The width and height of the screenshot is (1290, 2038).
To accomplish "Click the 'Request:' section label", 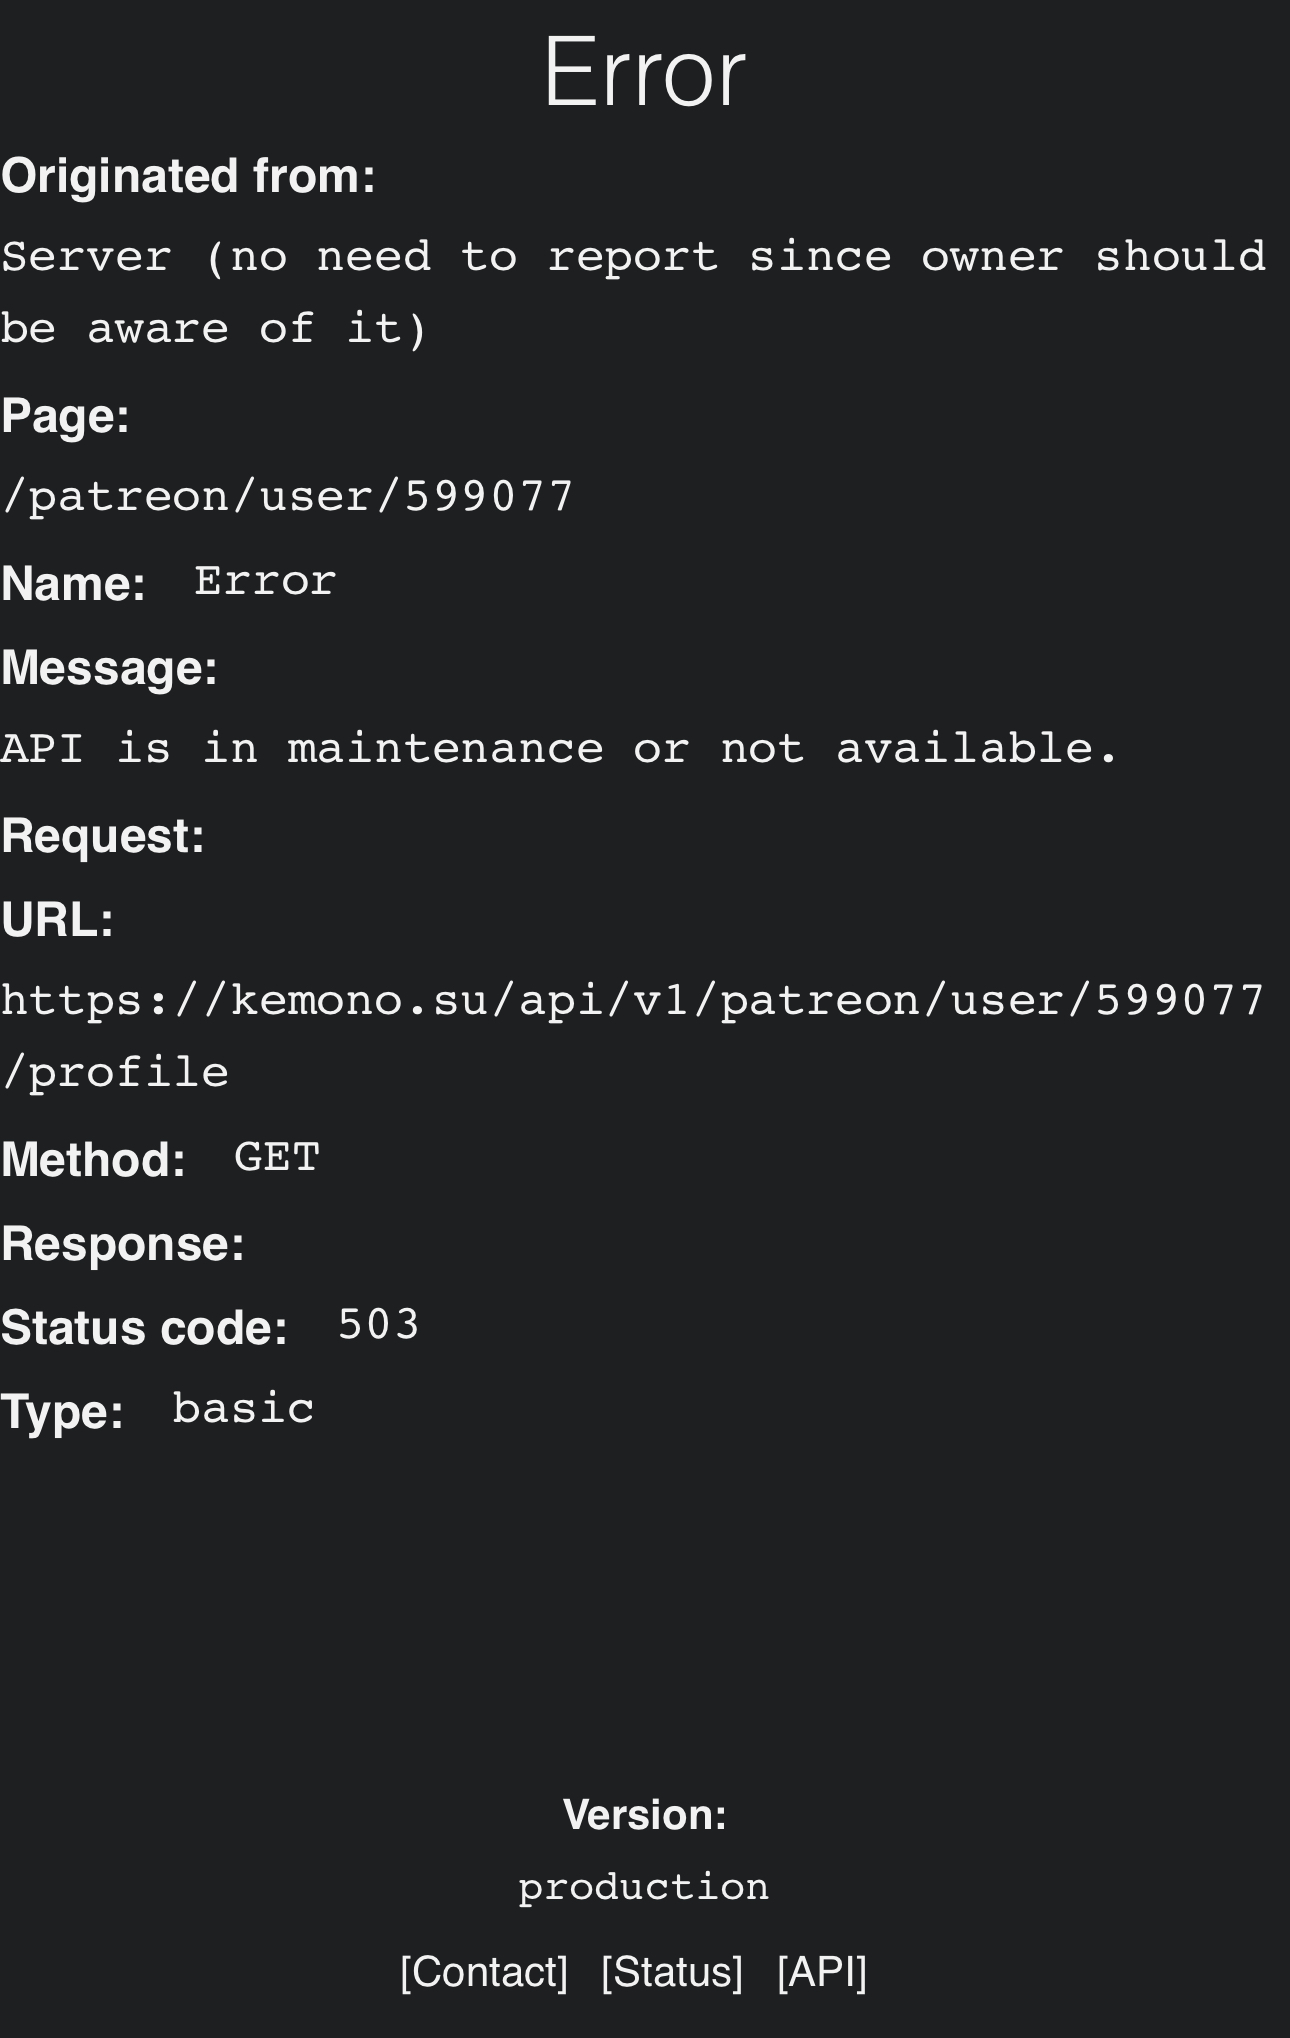I will [x=103, y=835].
